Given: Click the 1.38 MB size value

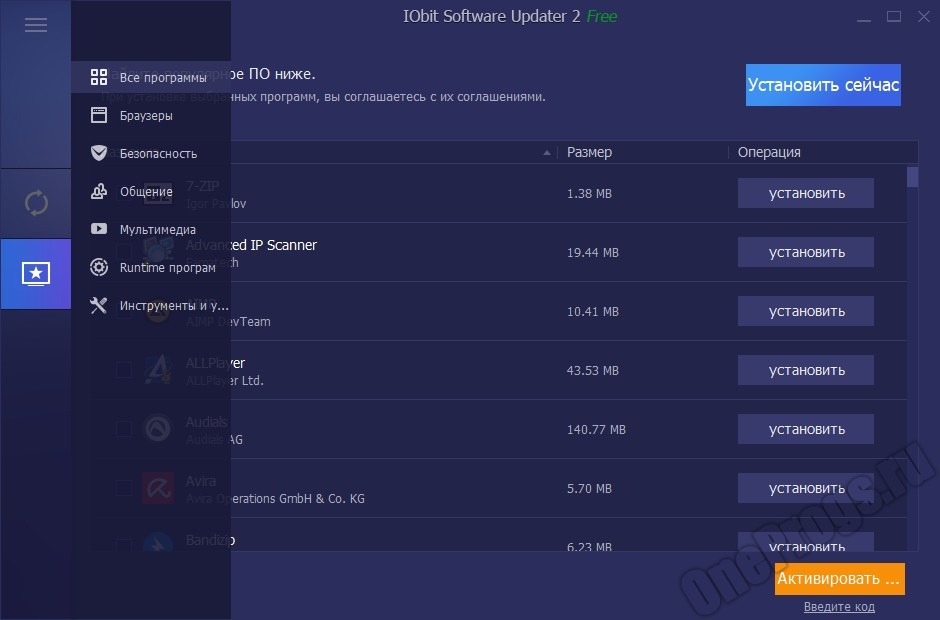Looking at the screenshot, I should pos(589,194).
